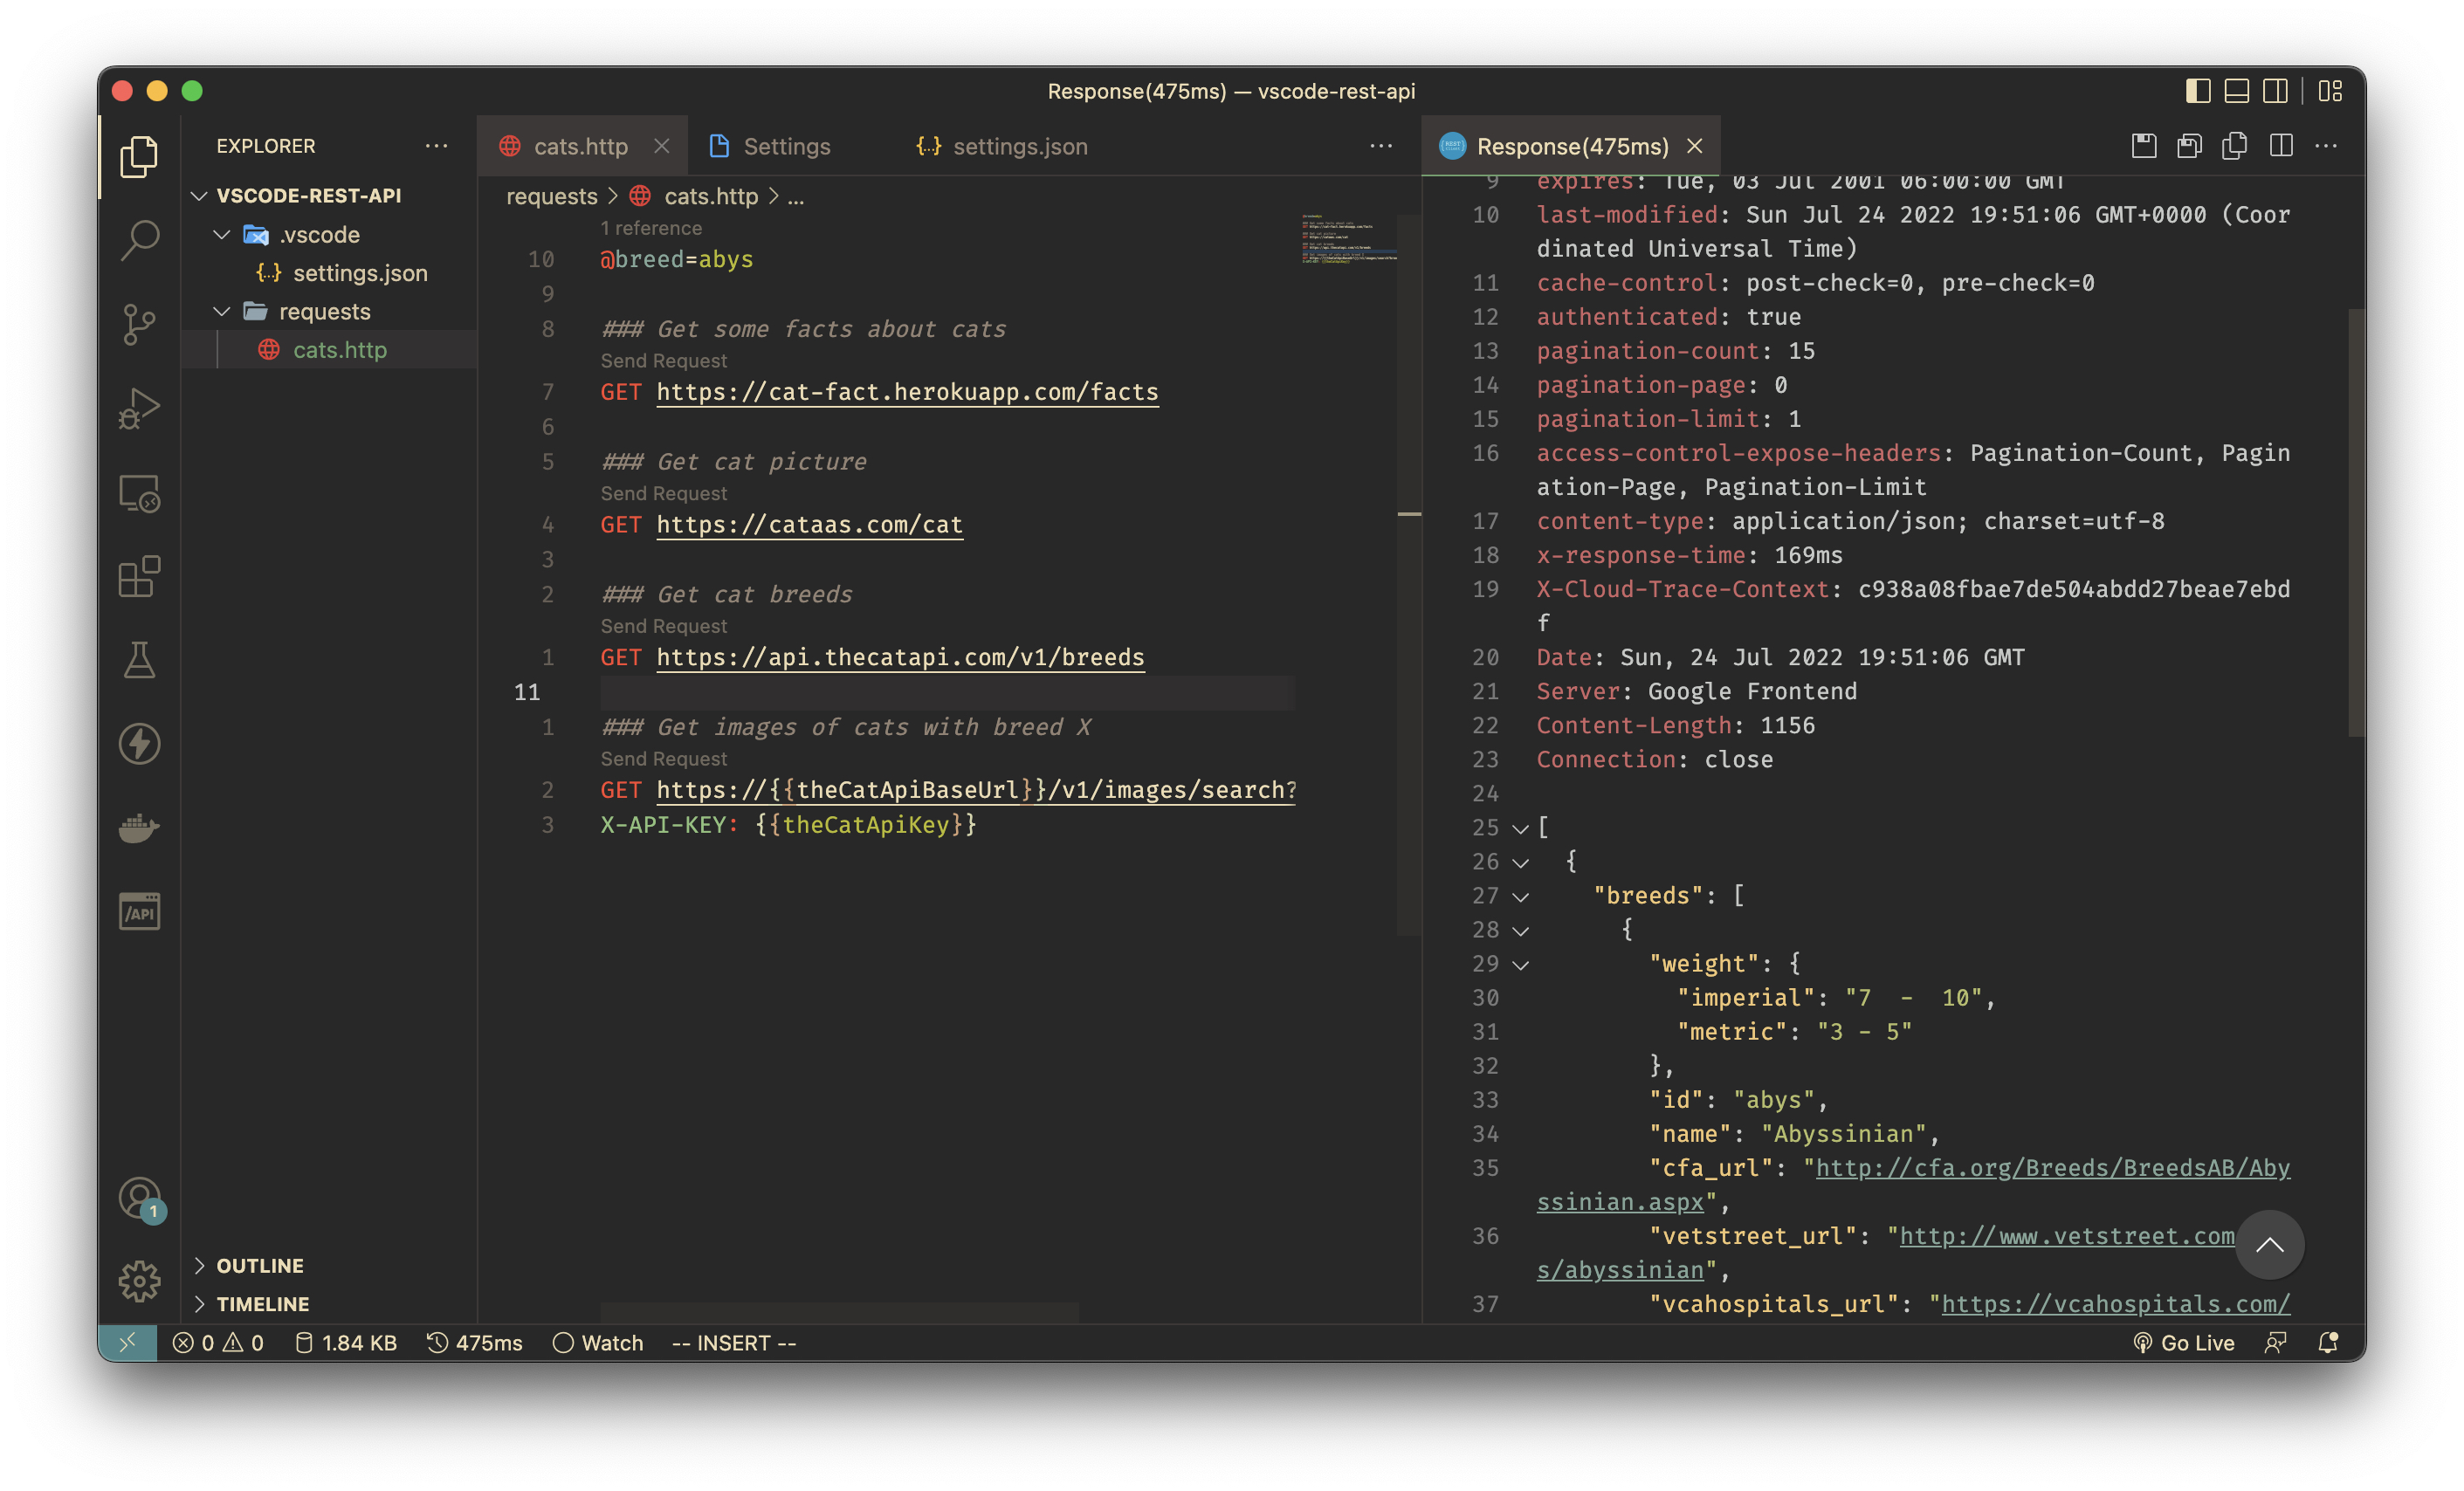Open Remote Explorer view
Image resolution: width=2464 pixels, height=1491 pixels.
click(139, 493)
